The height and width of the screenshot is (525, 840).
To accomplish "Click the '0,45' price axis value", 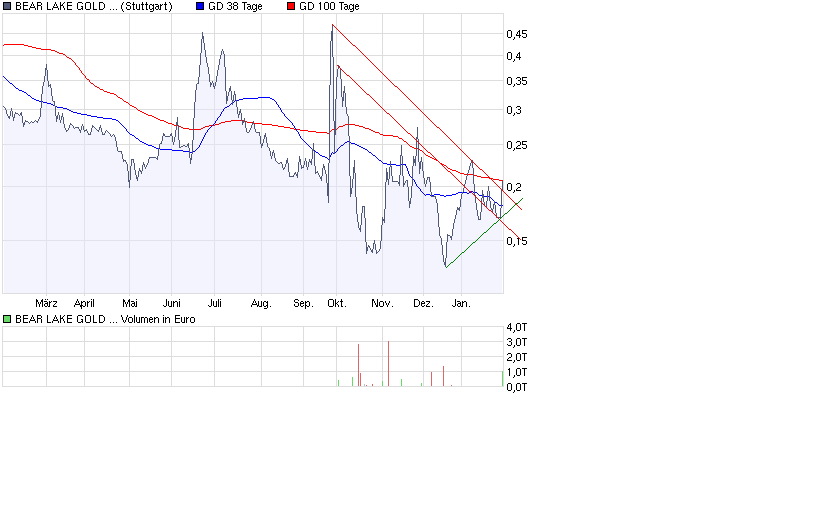I will (x=517, y=34).
